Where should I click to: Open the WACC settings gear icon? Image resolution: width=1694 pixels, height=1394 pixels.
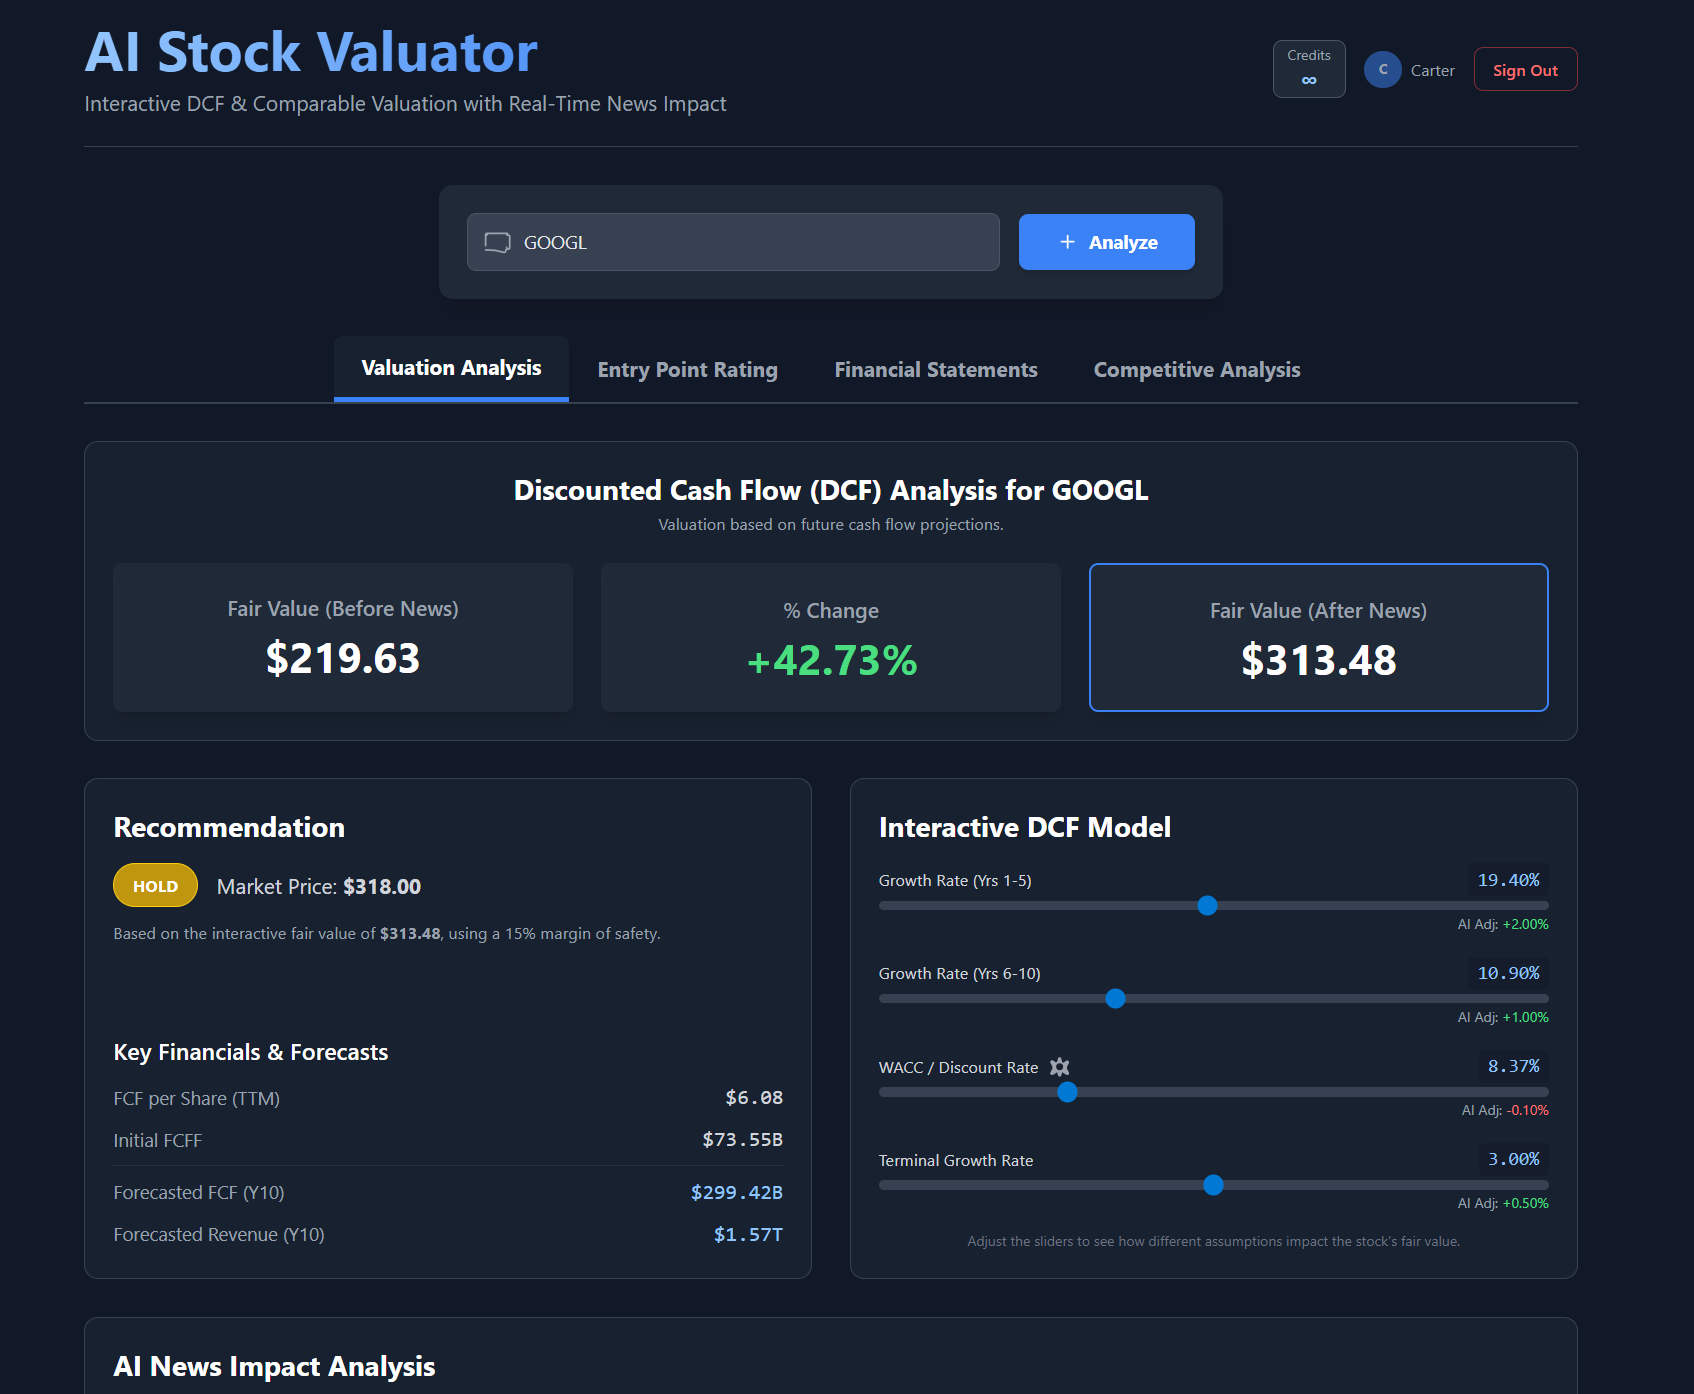pyautogui.click(x=1059, y=1067)
